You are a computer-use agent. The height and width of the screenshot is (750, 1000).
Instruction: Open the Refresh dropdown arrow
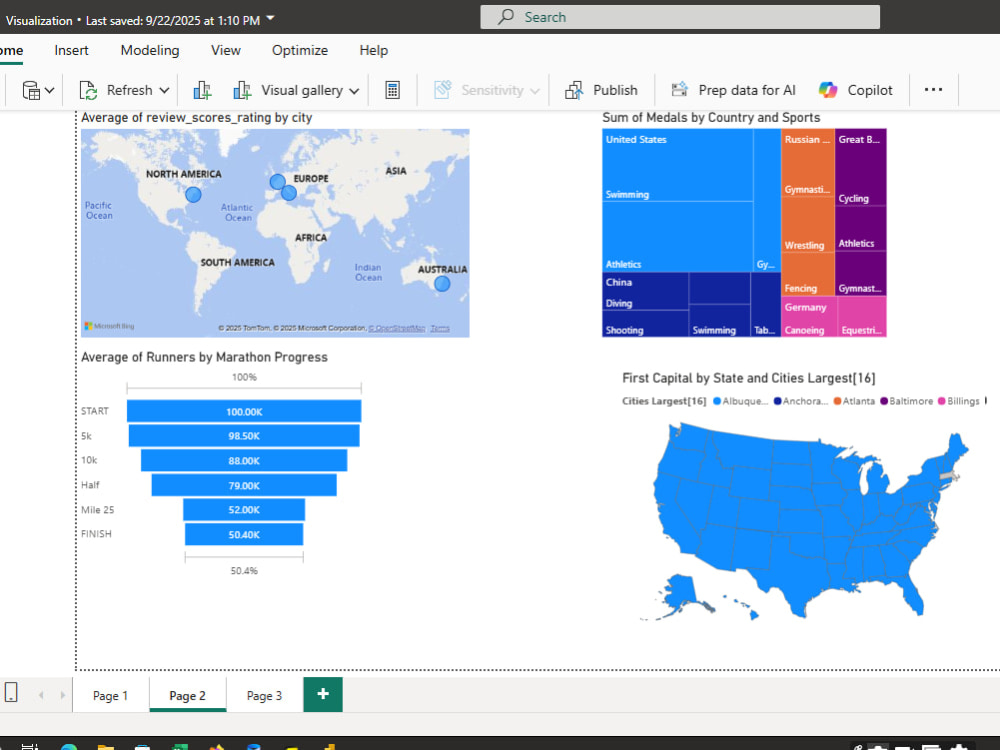164,91
